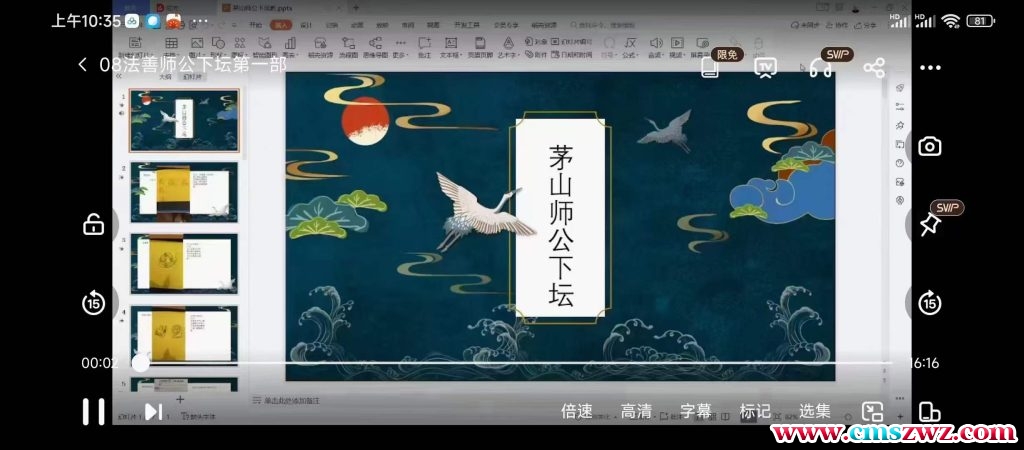Open the 高清 video quality selector
The width and height of the screenshot is (1024, 450).
click(636, 411)
